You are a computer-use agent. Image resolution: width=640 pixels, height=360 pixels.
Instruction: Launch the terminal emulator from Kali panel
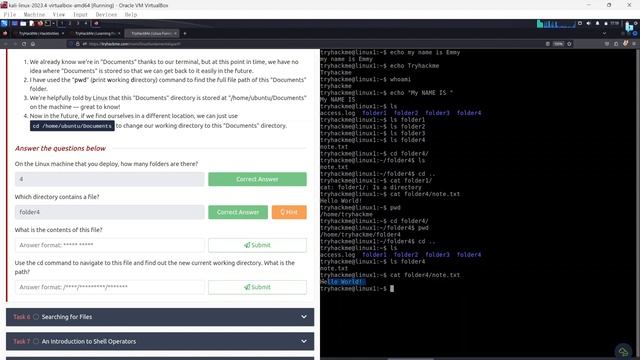pos(47,23)
